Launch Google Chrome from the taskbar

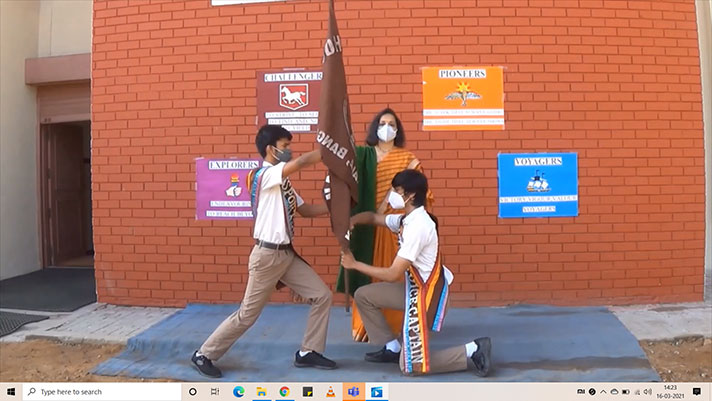[x=285, y=392]
